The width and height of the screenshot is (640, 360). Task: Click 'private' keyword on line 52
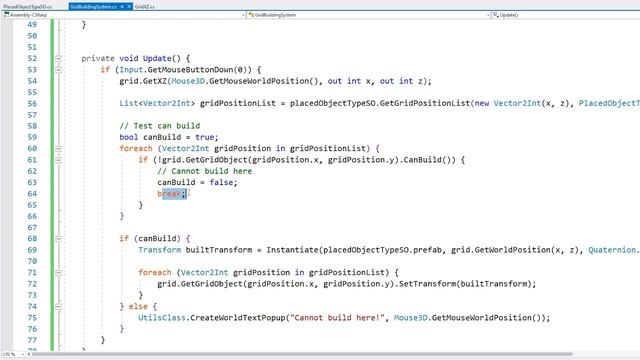tap(98, 58)
